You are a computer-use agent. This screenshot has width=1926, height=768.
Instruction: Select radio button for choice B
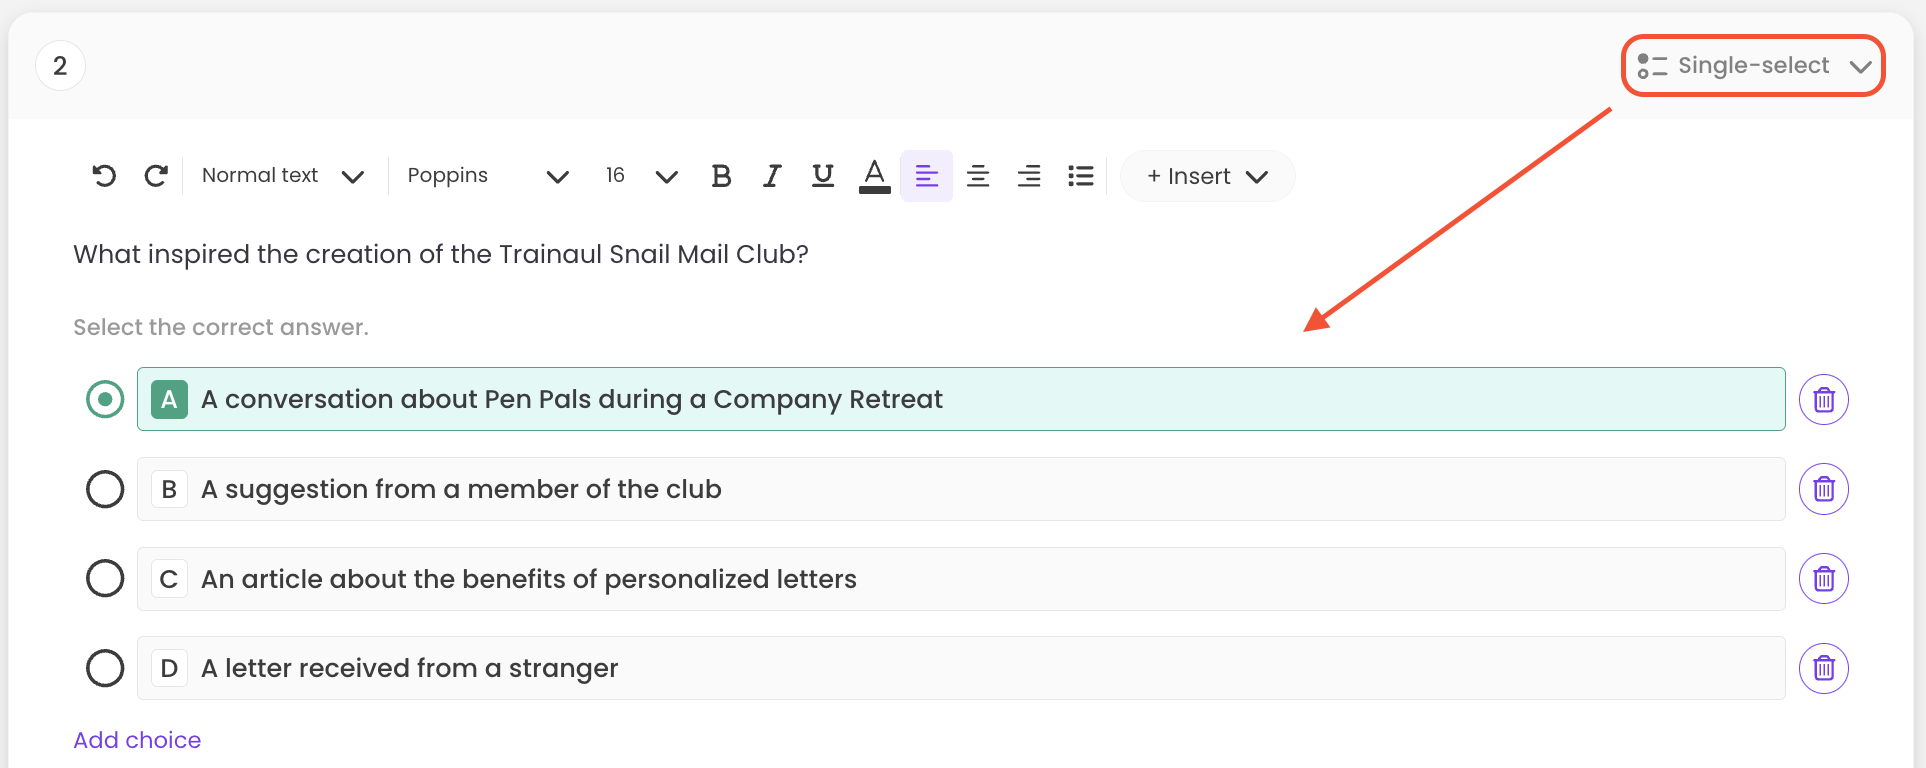(x=105, y=489)
